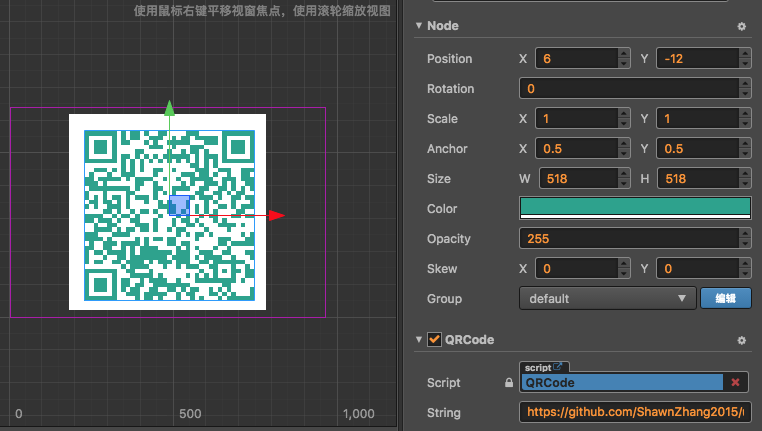Click the Size W input field
The width and height of the screenshot is (762, 431).
click(579, 178)
